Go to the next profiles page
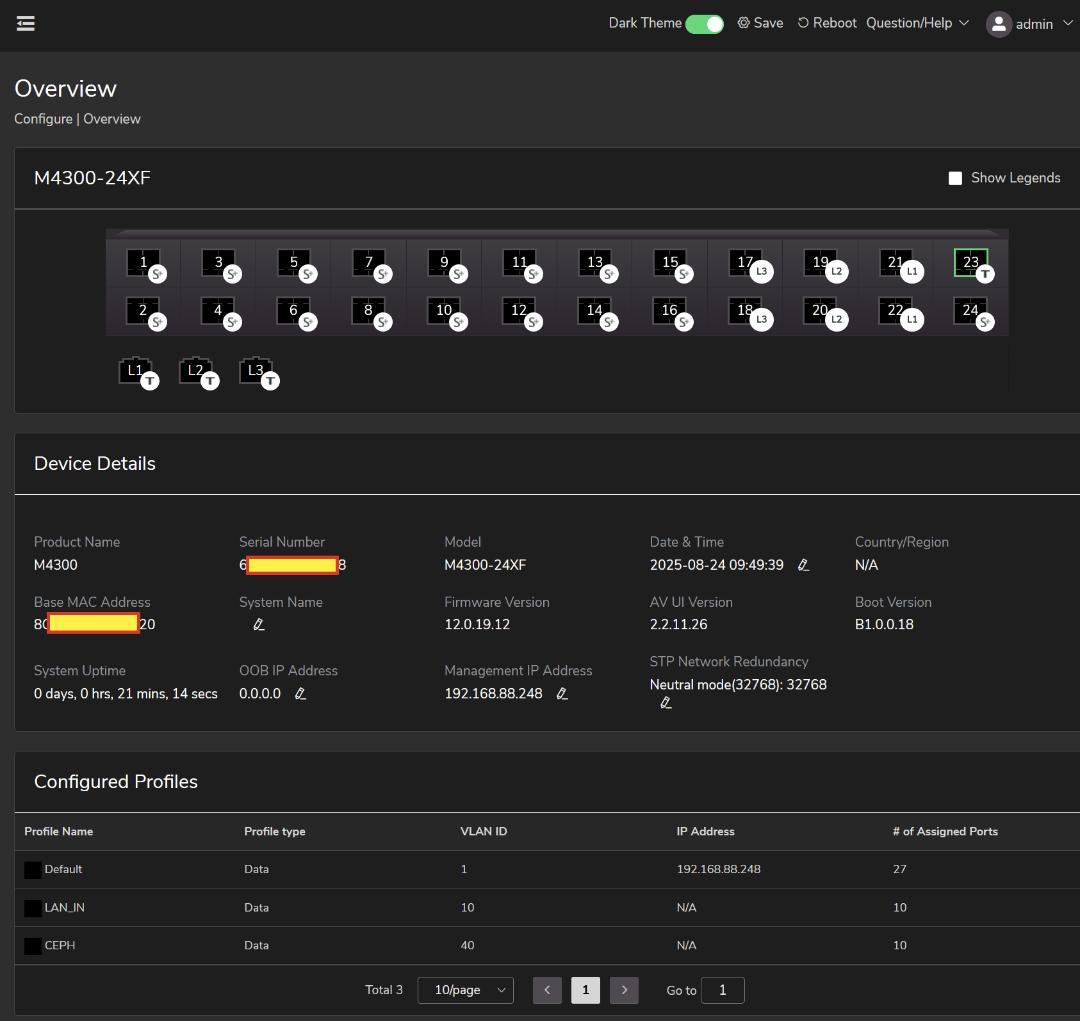 (624, 990)
